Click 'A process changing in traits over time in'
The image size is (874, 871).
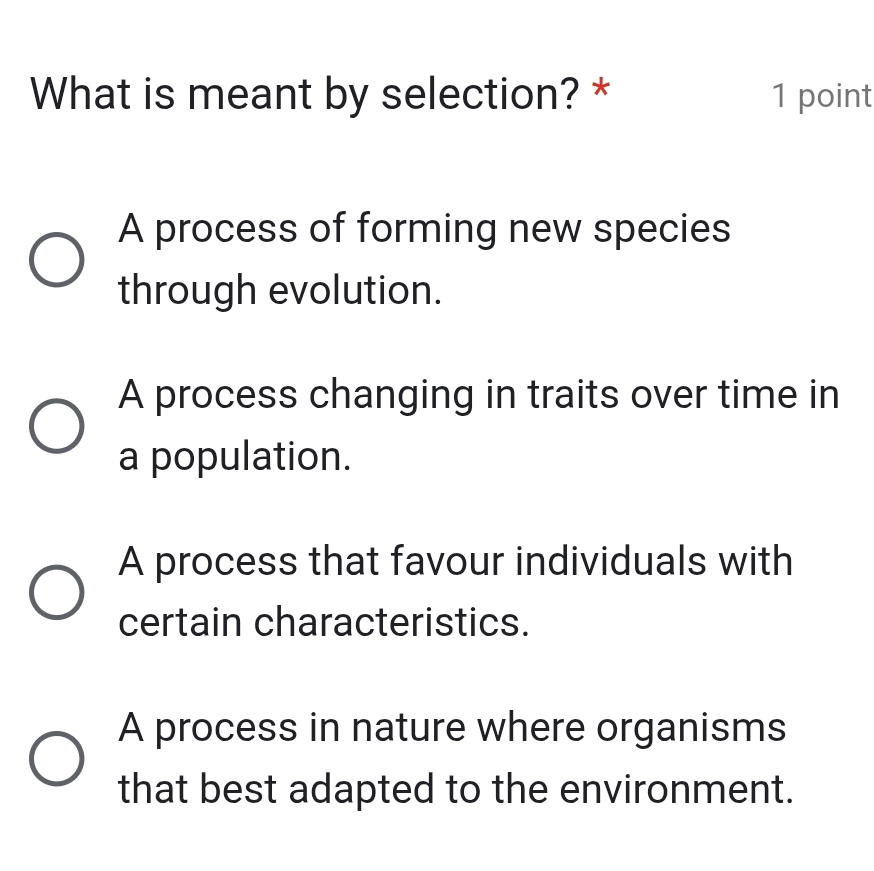[x=478, y=395]
